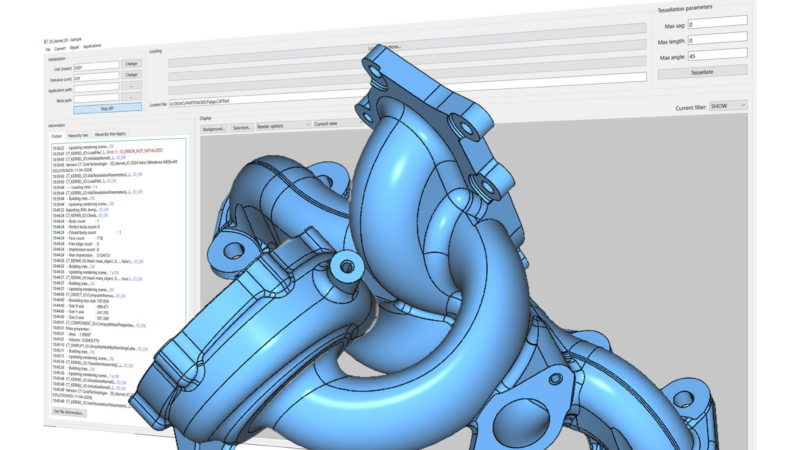
Task: Click the Tessellate button
Action: (703, 72)
